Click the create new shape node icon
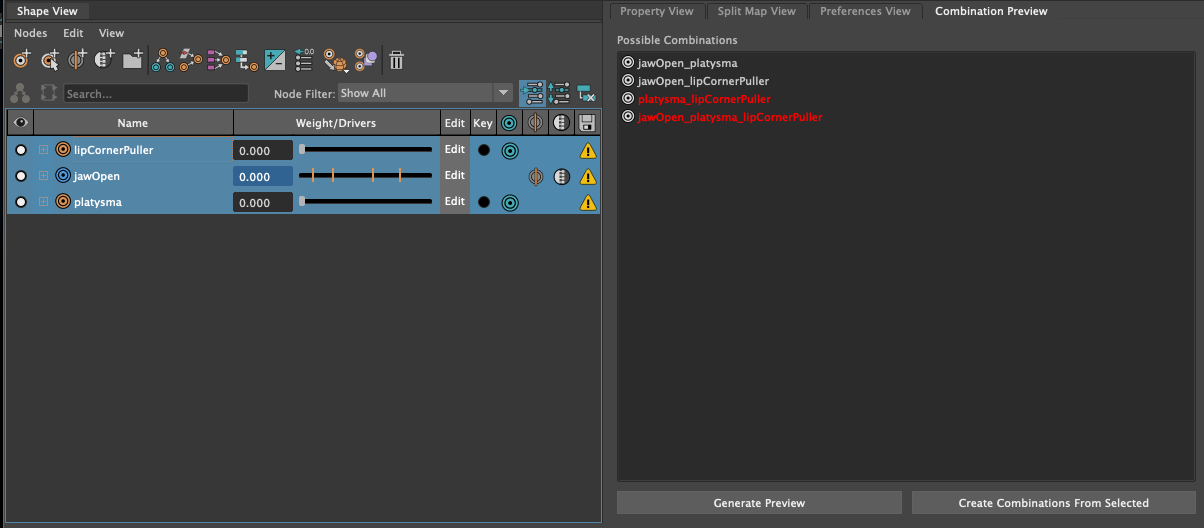 (22, 60)
